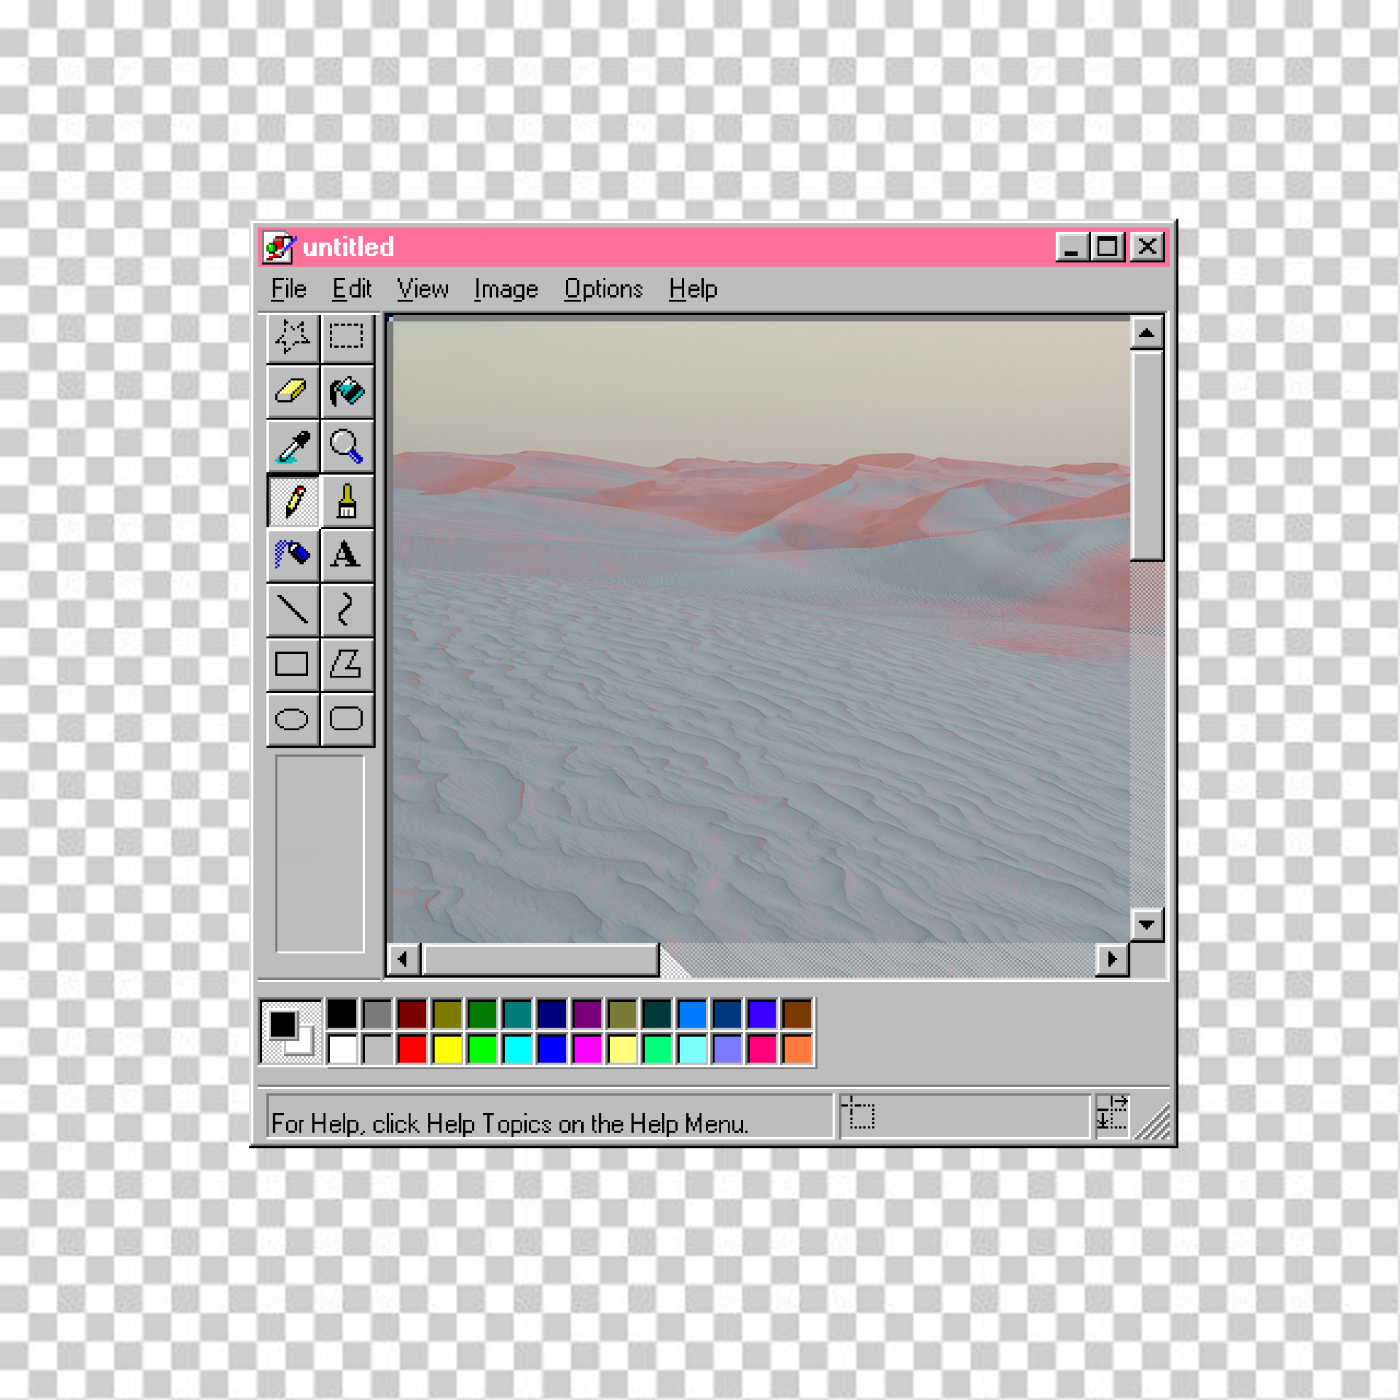Screen dimensions: 1400x1400
Task: Click the scroll down arrow button
Action: point(1147,925)
